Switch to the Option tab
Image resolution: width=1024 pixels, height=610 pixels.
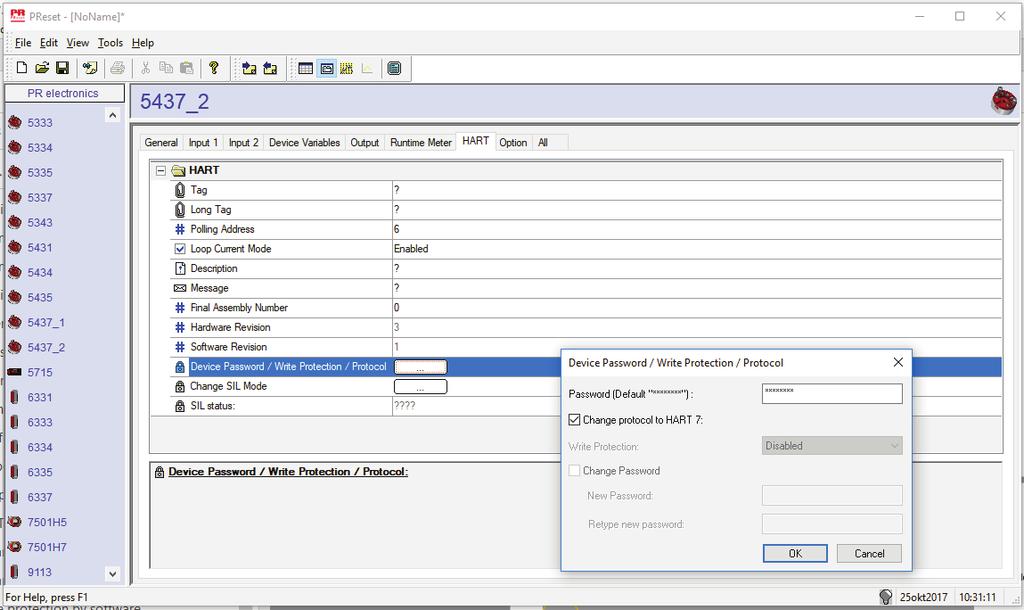tap(513, 142)
